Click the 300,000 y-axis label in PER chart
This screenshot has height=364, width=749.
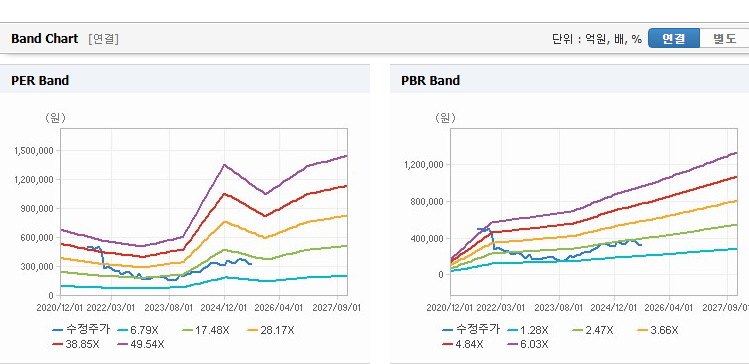(38, 267)
